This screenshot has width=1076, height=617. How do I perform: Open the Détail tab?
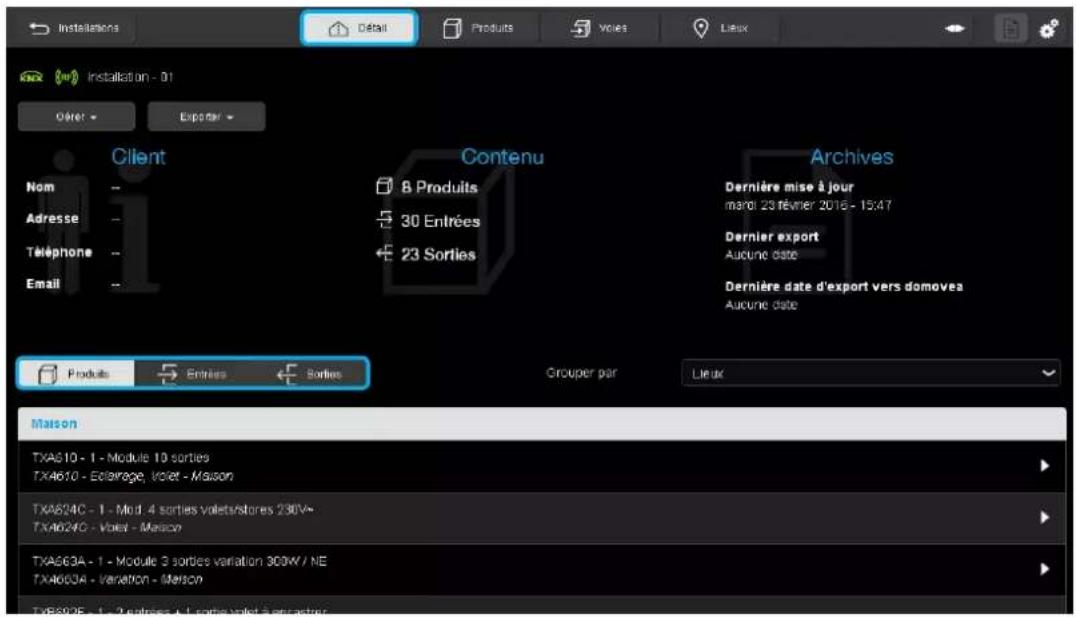pos(358,28)
